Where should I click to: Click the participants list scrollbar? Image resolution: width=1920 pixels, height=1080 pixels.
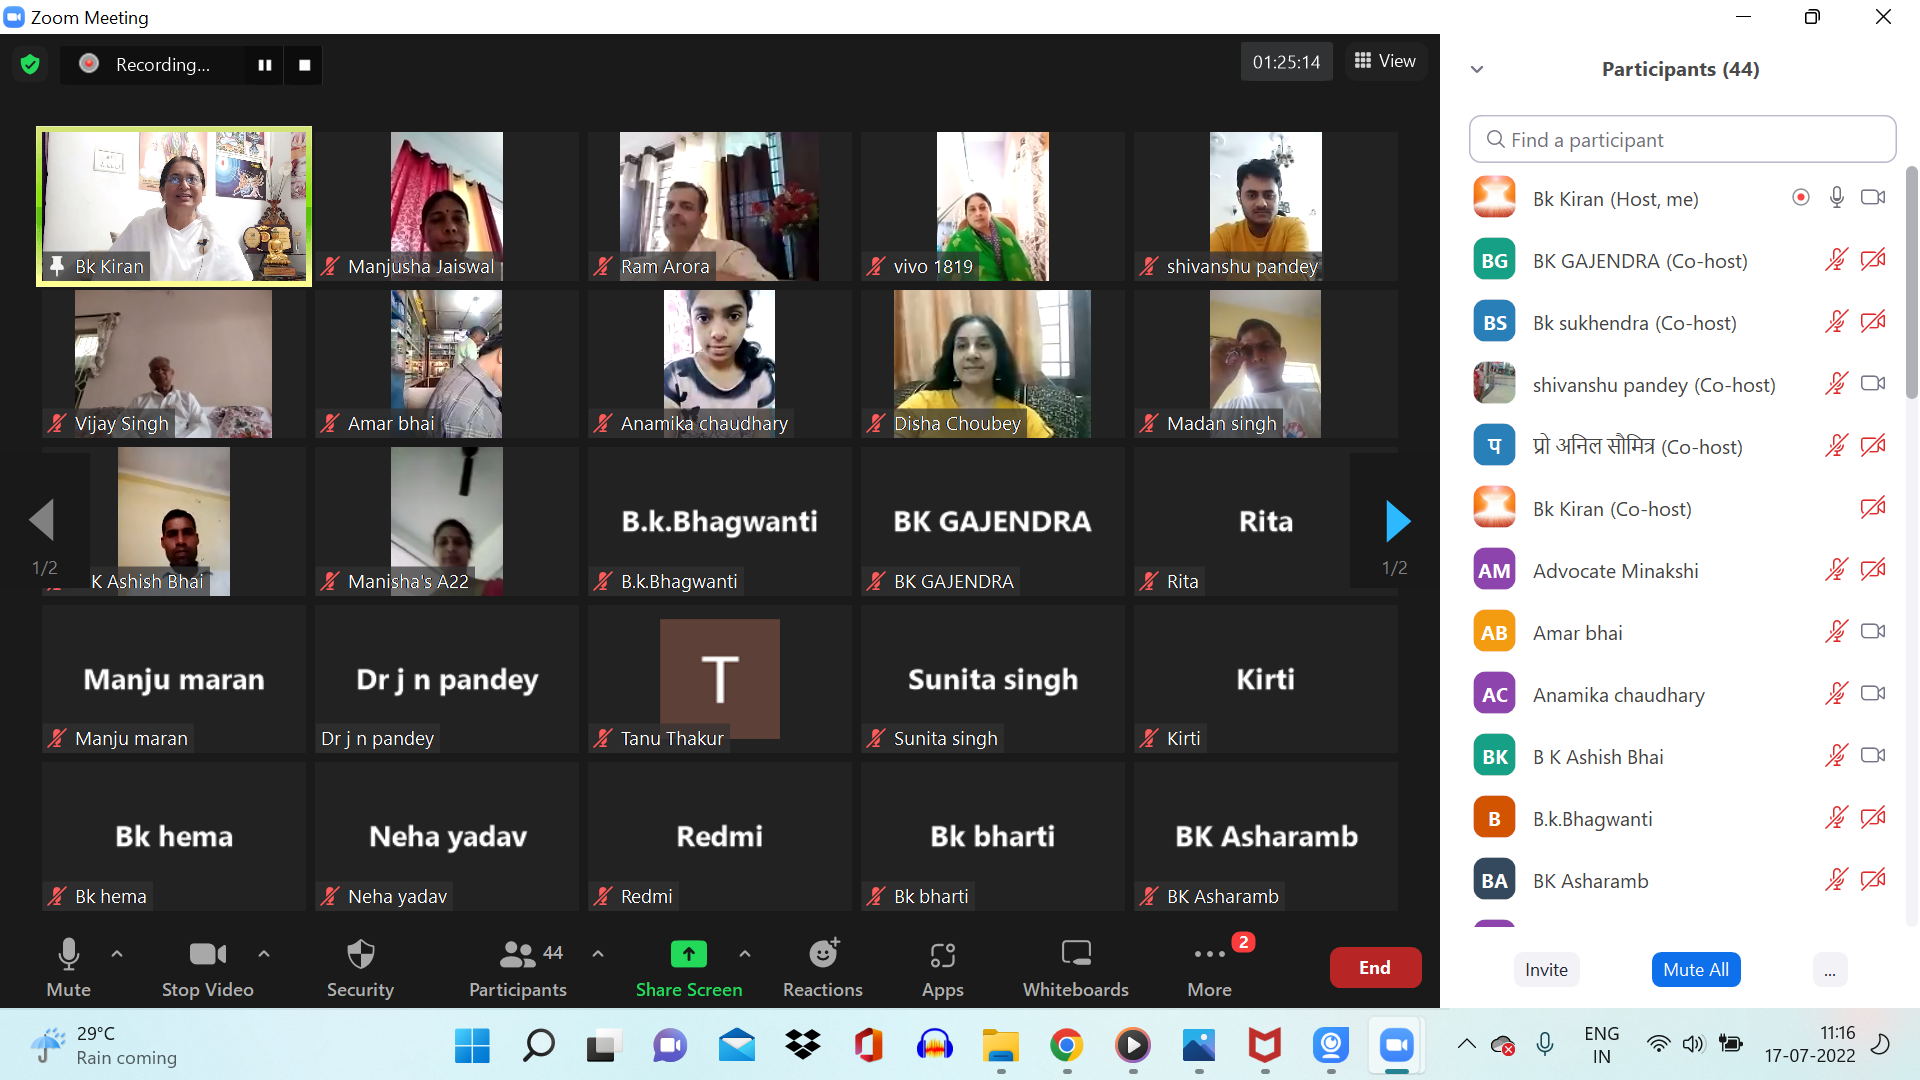tap(1911, 285)
